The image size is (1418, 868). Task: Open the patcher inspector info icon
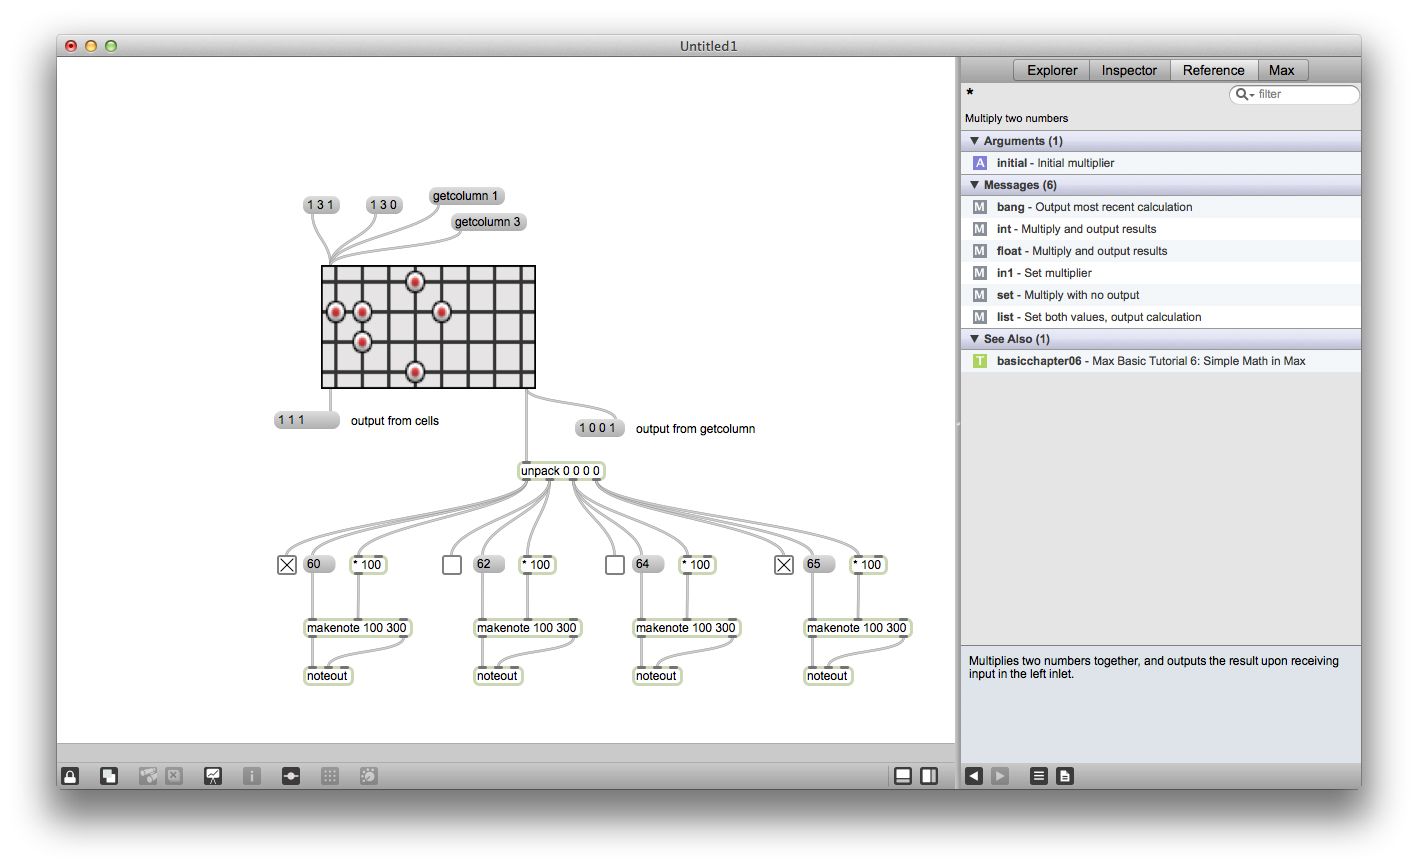point(251,775)
